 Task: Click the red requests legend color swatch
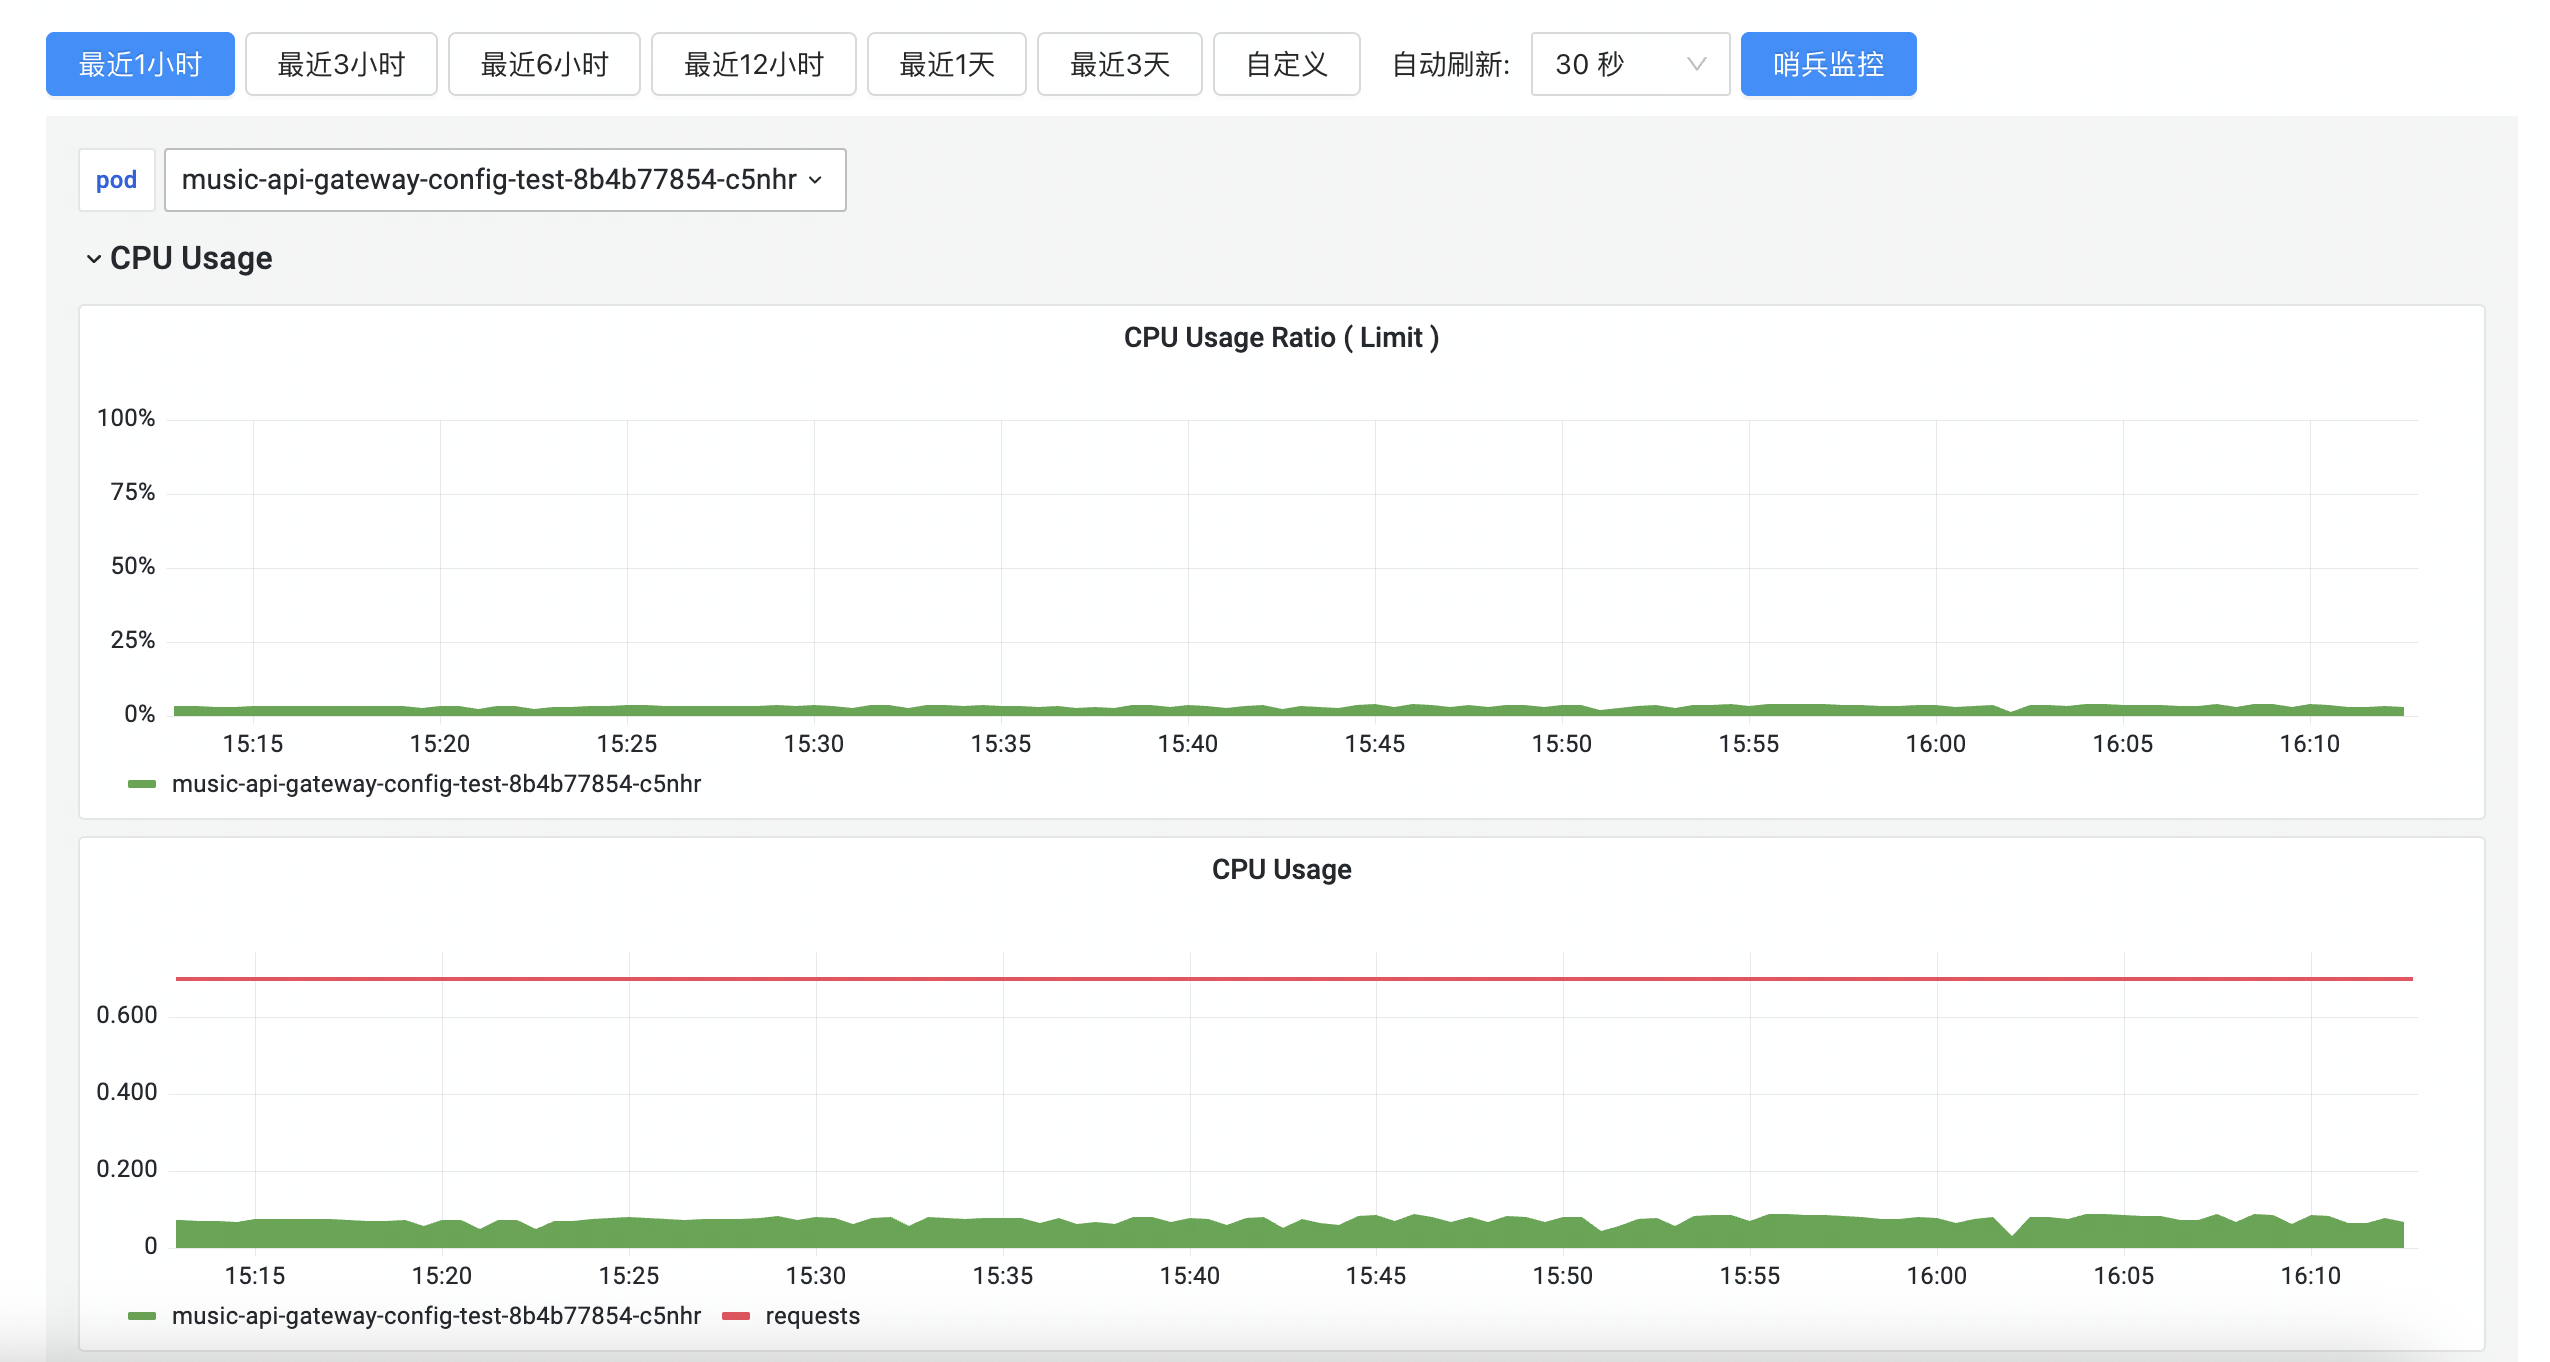click(x=736, y=1316)
